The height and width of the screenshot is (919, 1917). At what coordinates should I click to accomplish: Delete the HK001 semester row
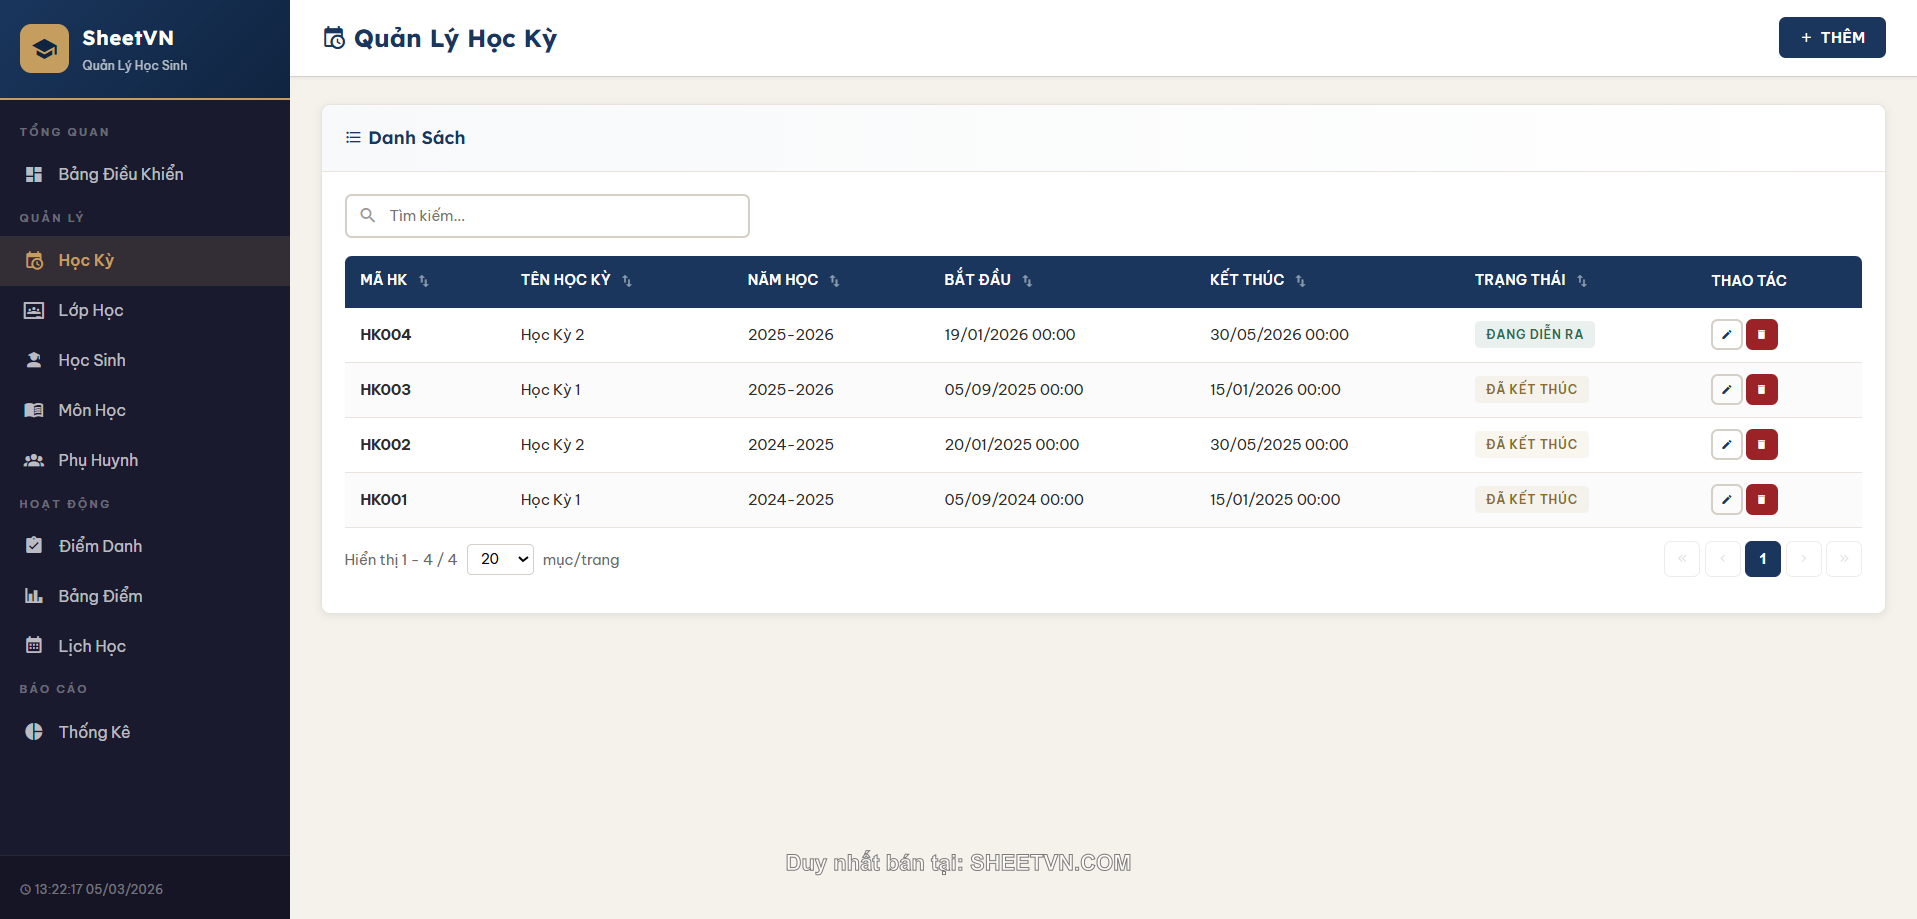pyautogui.click(x=1761, y=500)
